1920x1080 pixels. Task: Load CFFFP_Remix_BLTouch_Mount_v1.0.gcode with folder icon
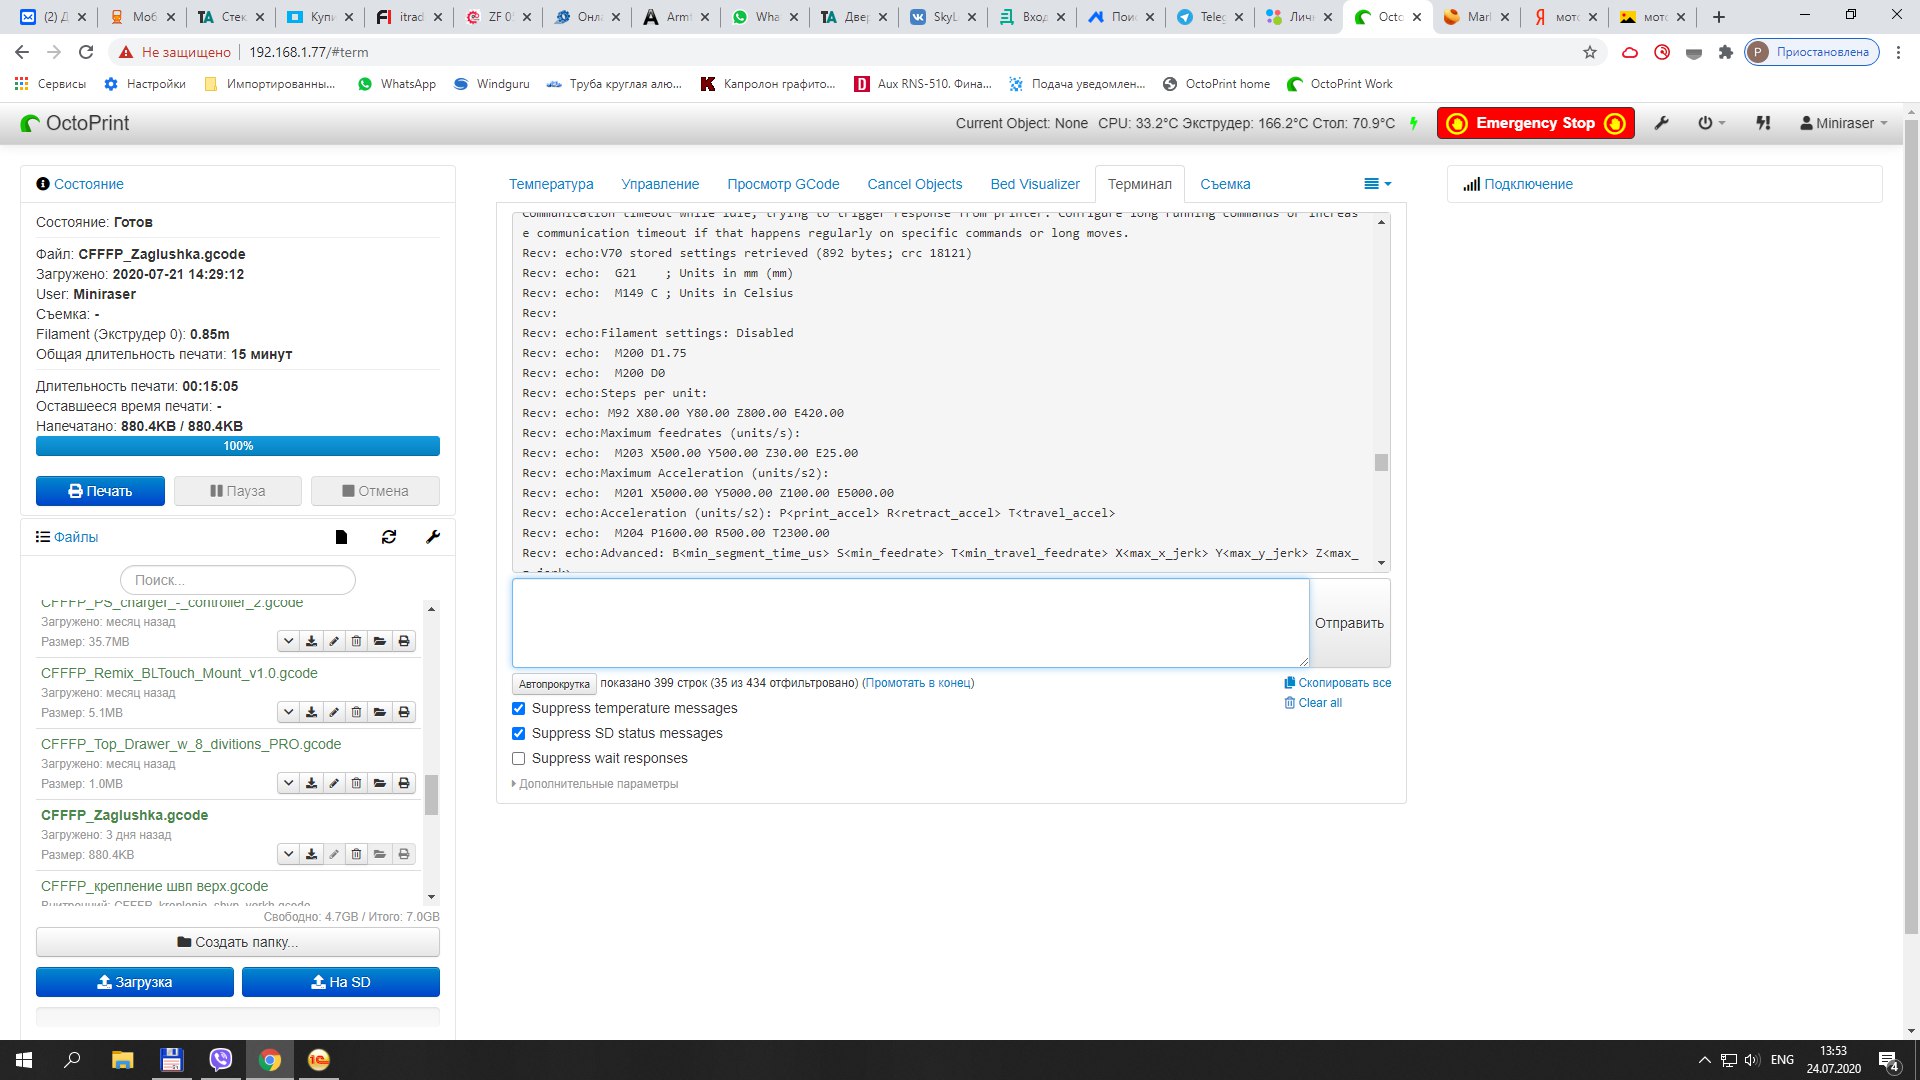(380, 712)
